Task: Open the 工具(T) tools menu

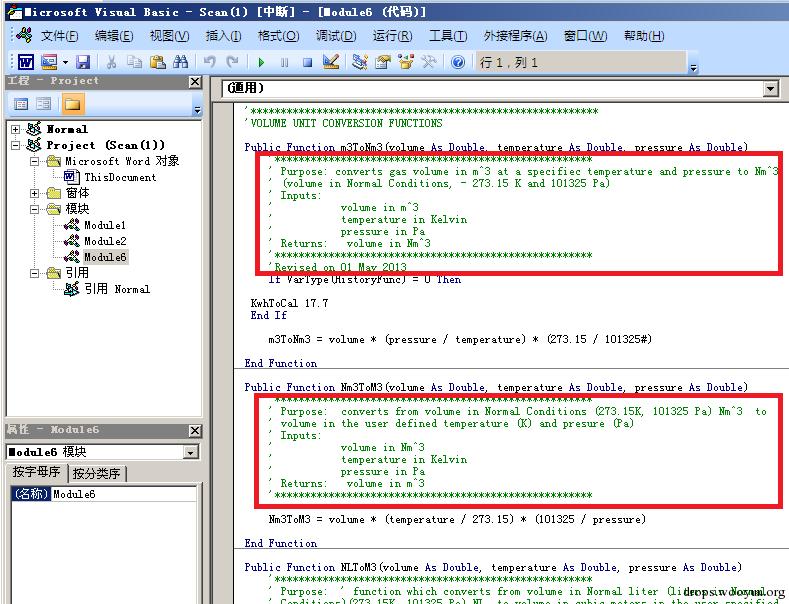Action: (448, 36)
